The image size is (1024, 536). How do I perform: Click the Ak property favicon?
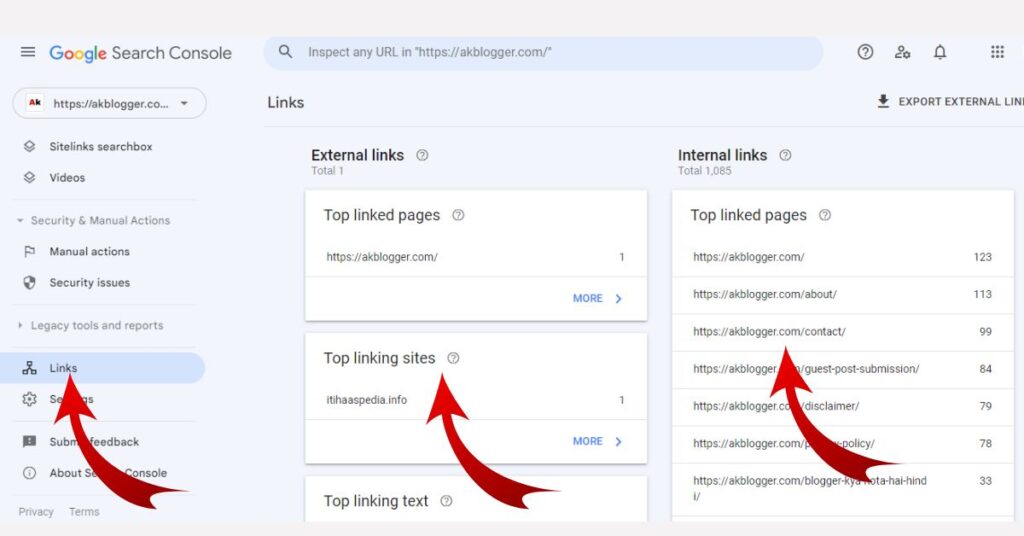pos(35,102)
